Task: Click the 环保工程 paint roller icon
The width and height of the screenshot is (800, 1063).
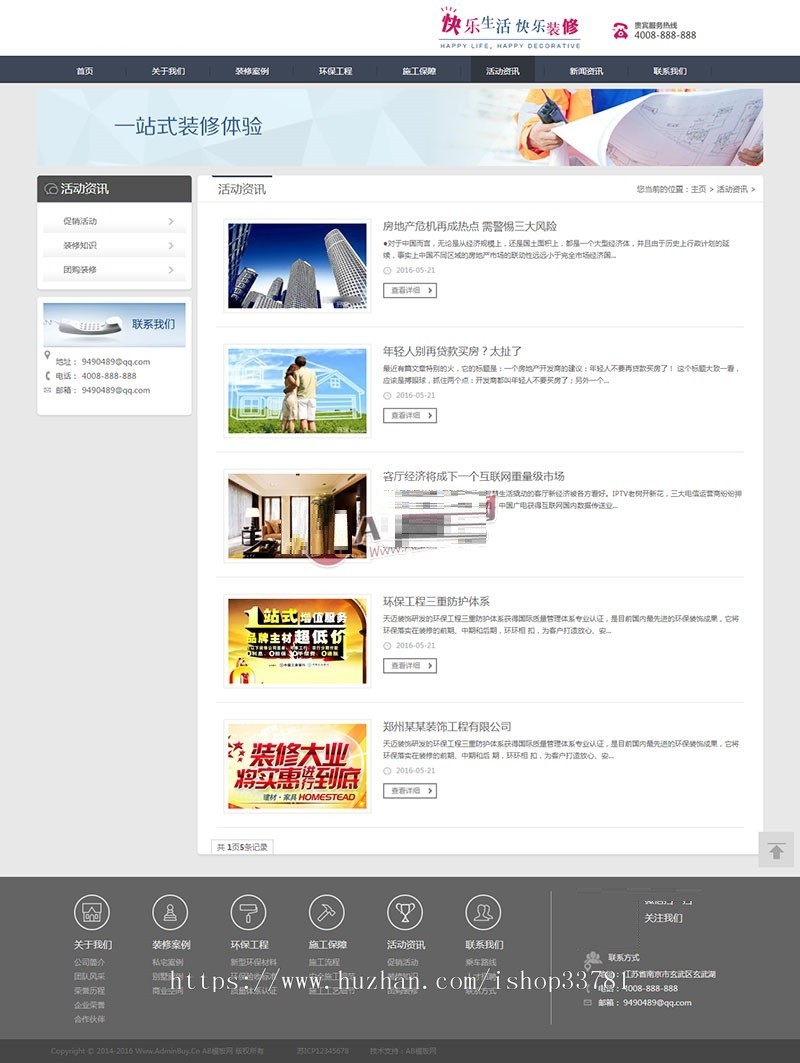Action: coord(249,912)
